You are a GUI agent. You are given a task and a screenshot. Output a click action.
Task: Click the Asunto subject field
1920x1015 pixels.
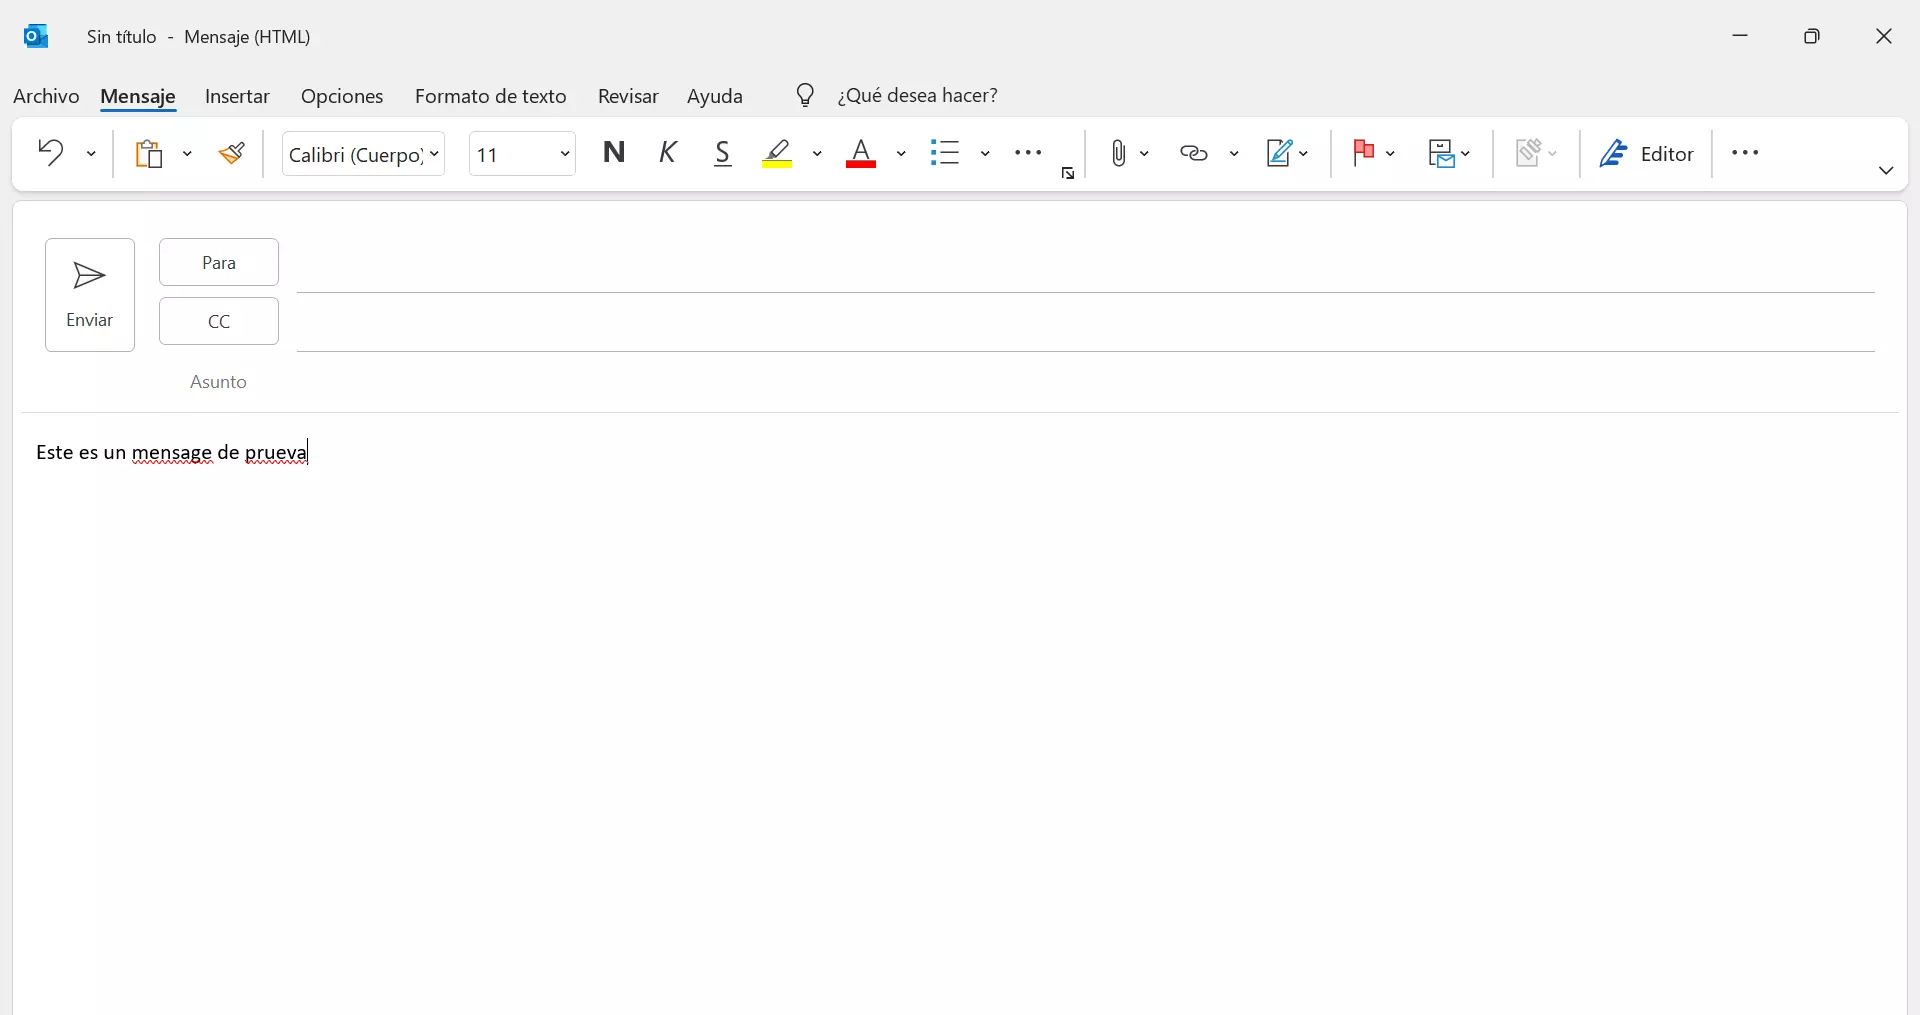click(217, 381)
